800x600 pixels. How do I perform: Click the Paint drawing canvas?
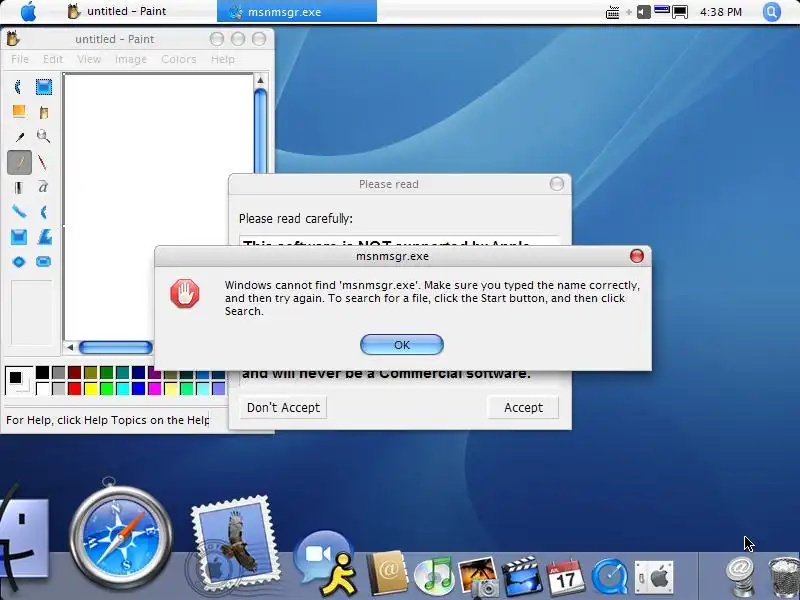(x=158, y=207)
